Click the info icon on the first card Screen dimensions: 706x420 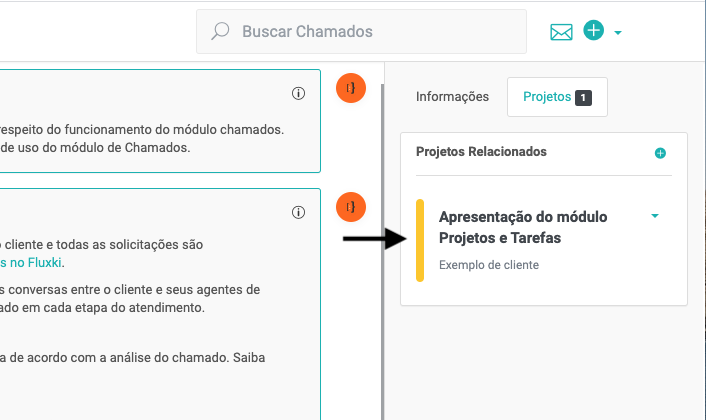coord(298,93)
